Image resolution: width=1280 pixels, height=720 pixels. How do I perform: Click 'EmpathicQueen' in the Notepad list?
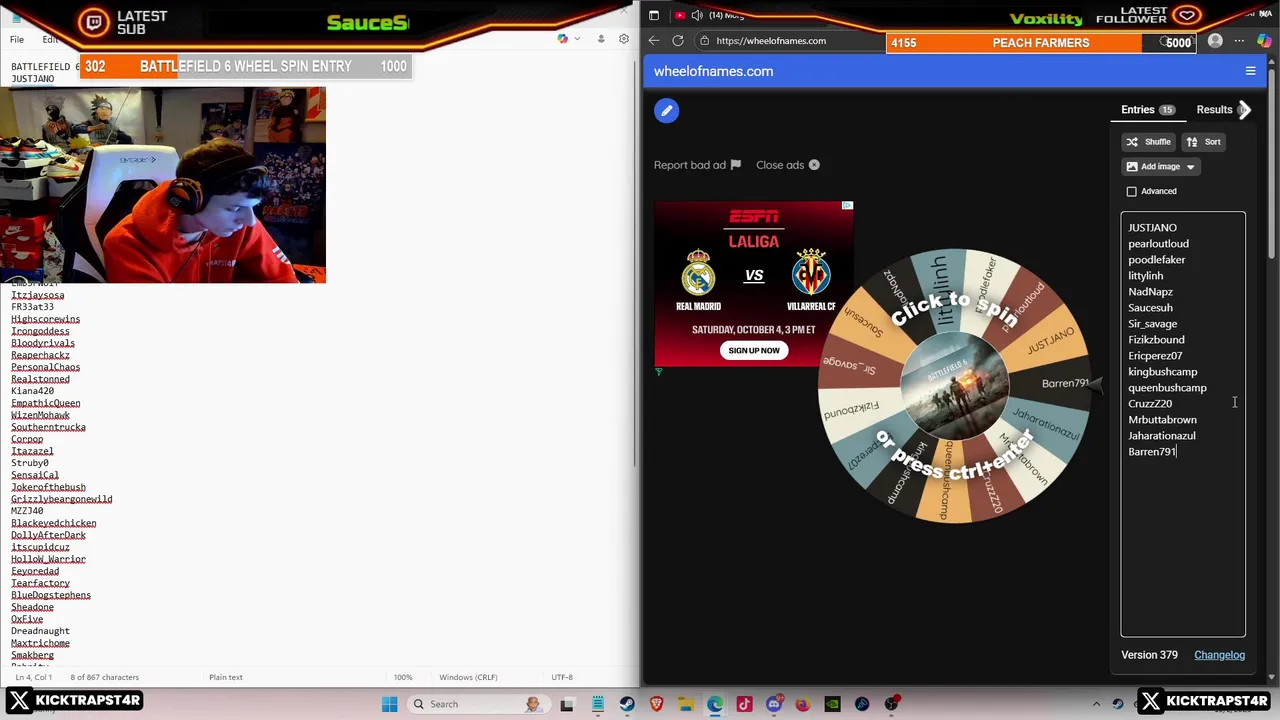tap(46, 403)
